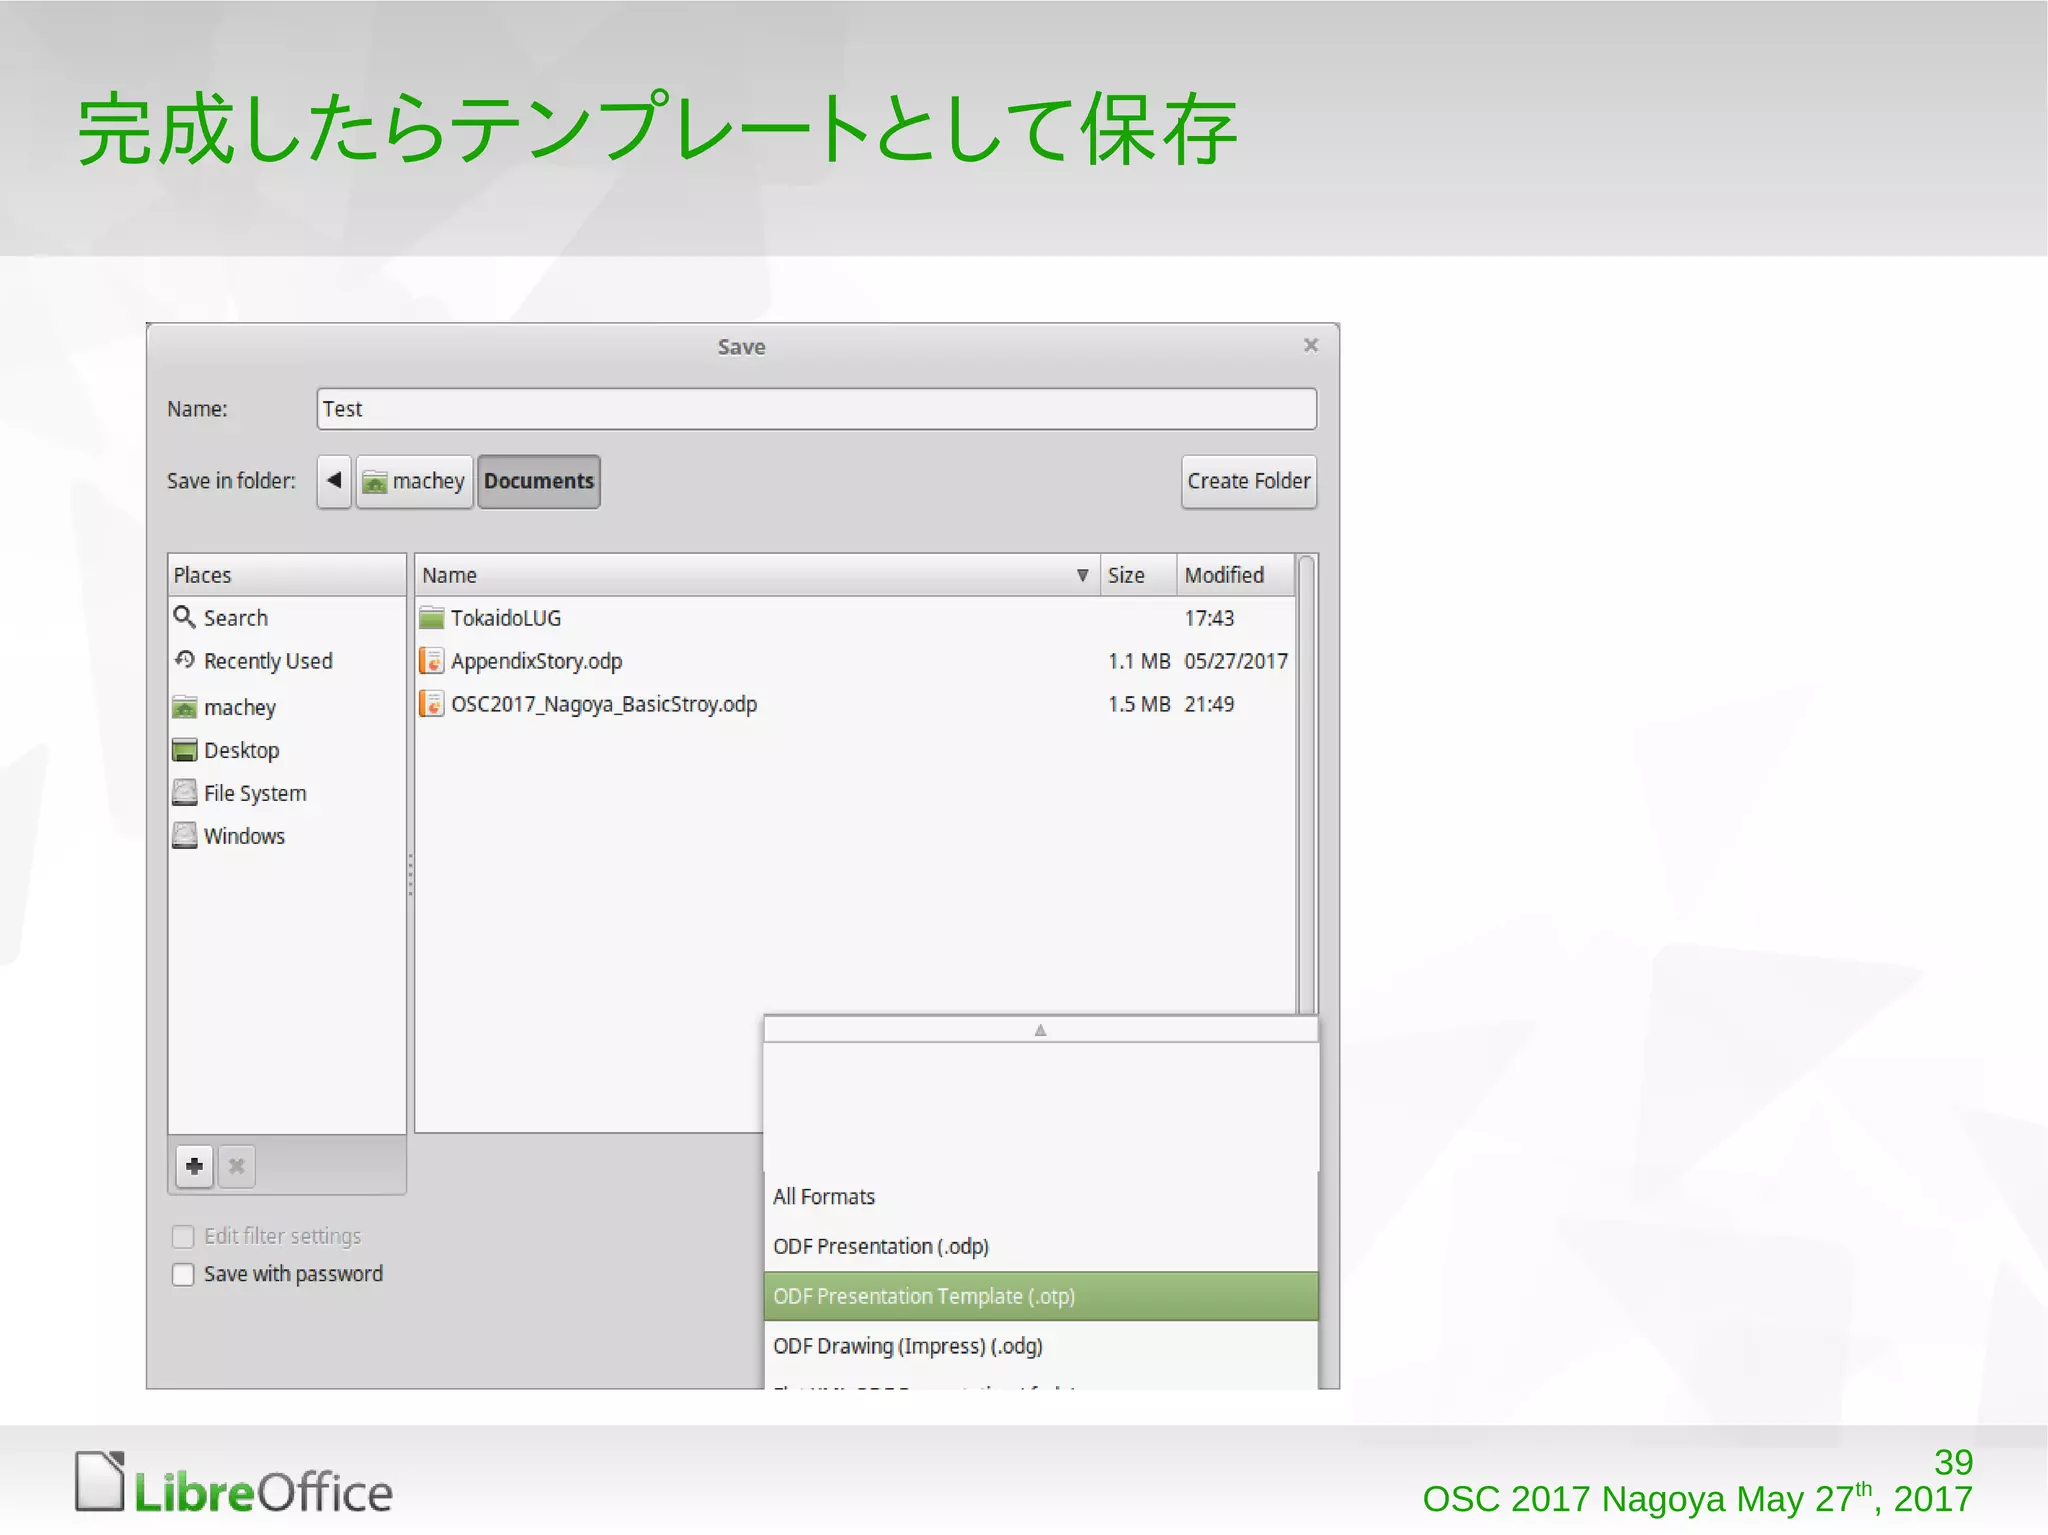2048x1535 pixels.
Task: Remove bookmark with the x button
Action: 237,1166
